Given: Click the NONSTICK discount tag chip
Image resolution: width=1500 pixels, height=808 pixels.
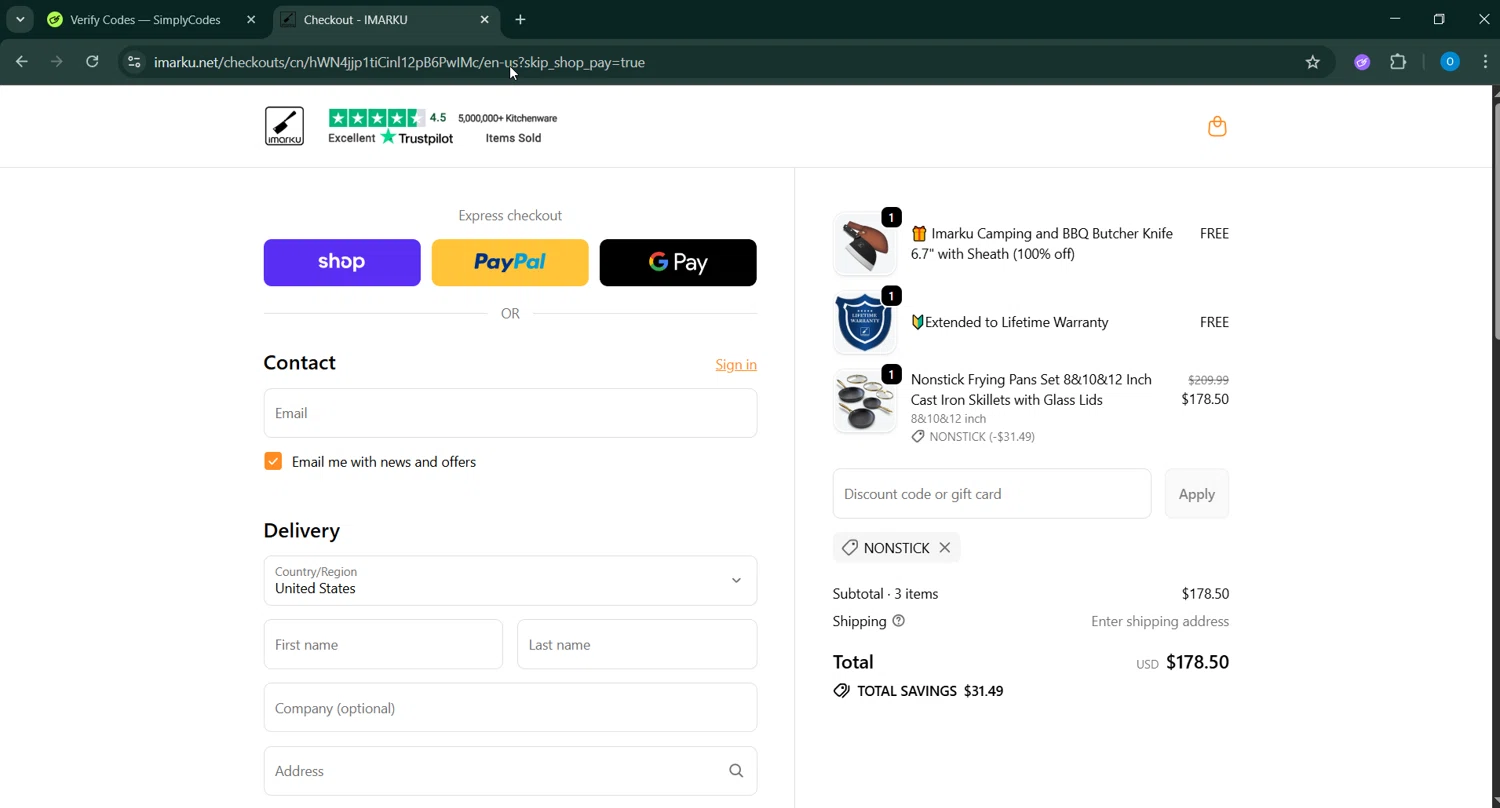Looking at the screenshot, I should click(x=896, y=548).
